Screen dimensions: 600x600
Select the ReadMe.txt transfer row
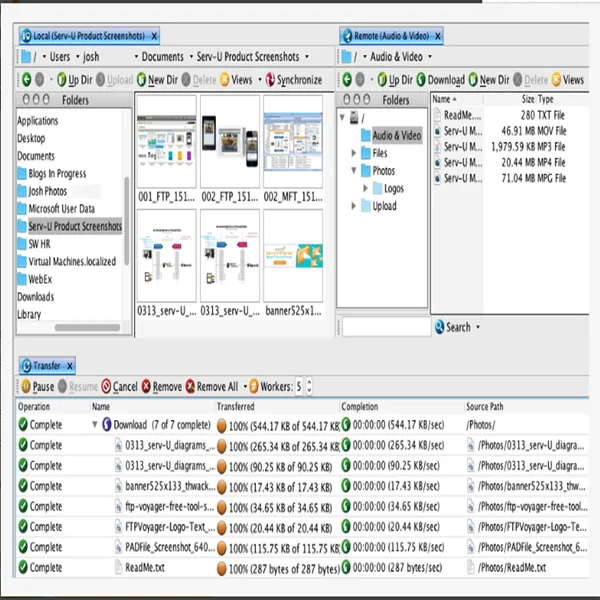pyautogui.click(x=302, y=567)
